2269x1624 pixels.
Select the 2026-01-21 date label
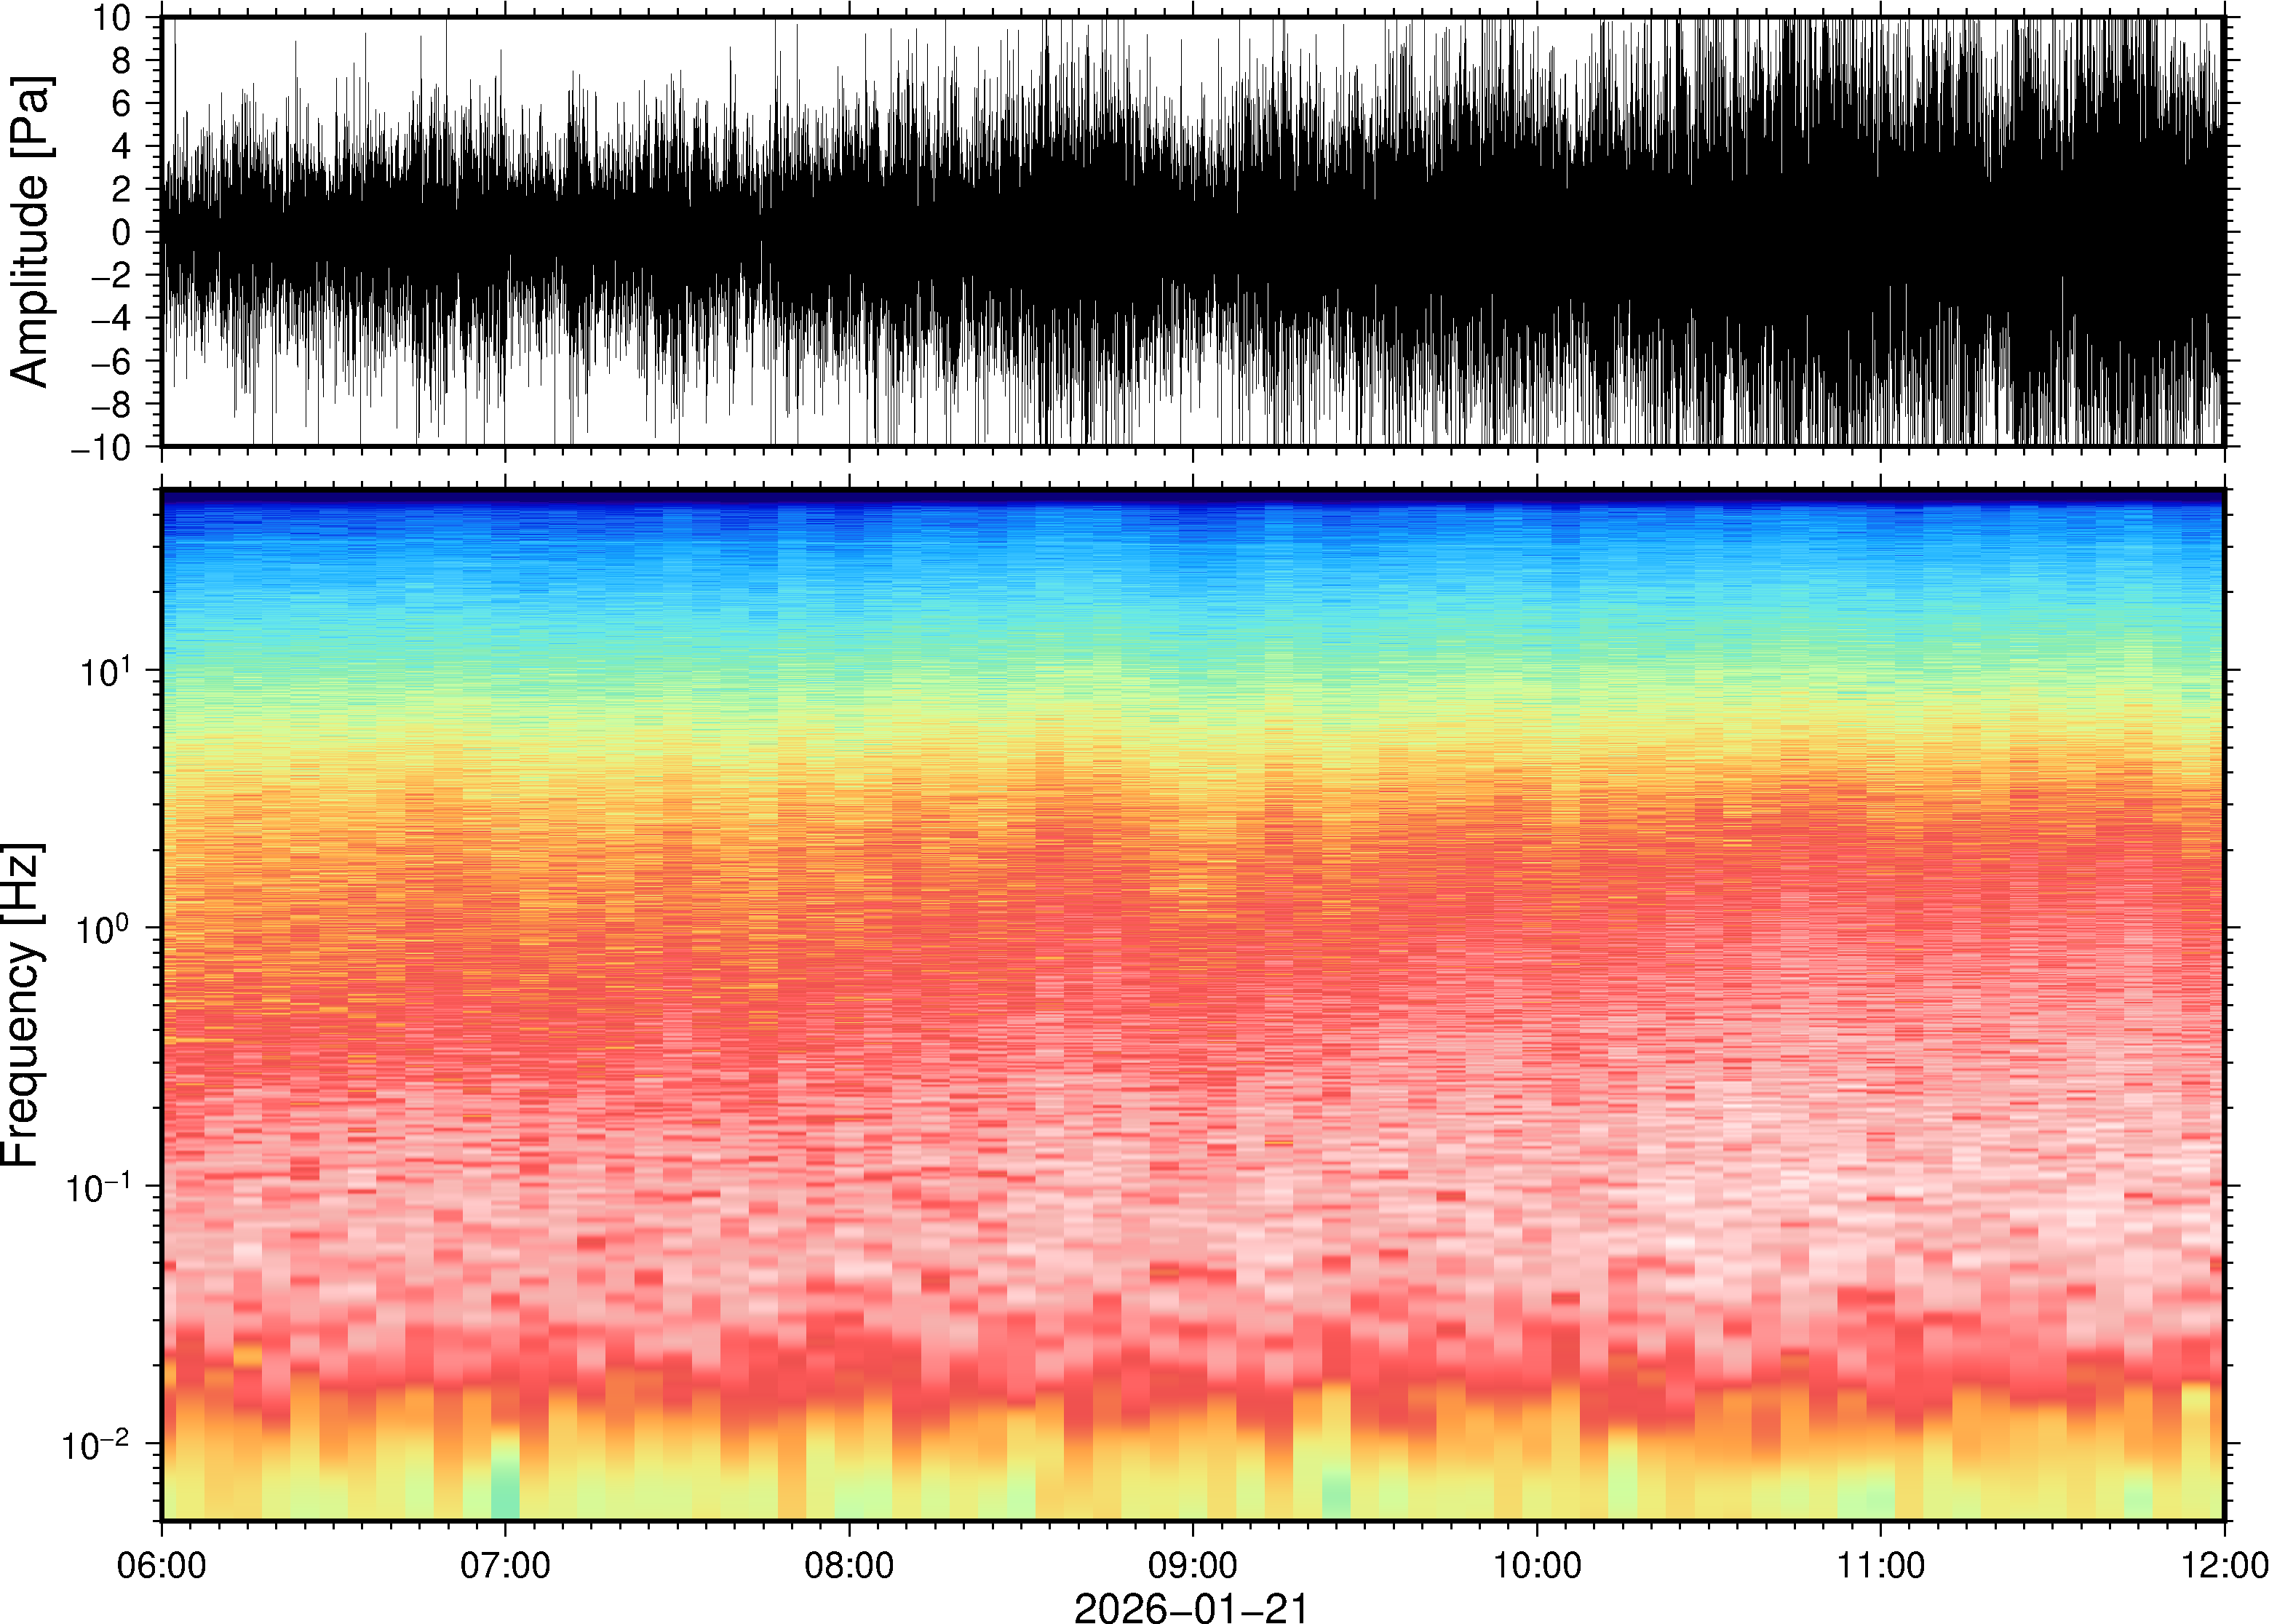coord(1190,1607)
